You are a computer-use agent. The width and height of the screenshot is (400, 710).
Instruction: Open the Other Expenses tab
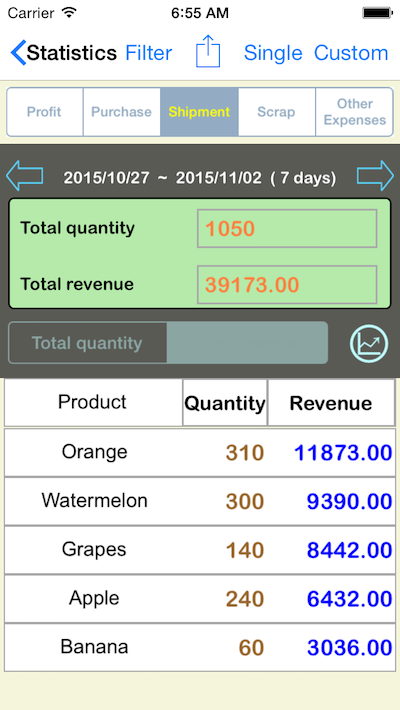[x=355, y=112]
